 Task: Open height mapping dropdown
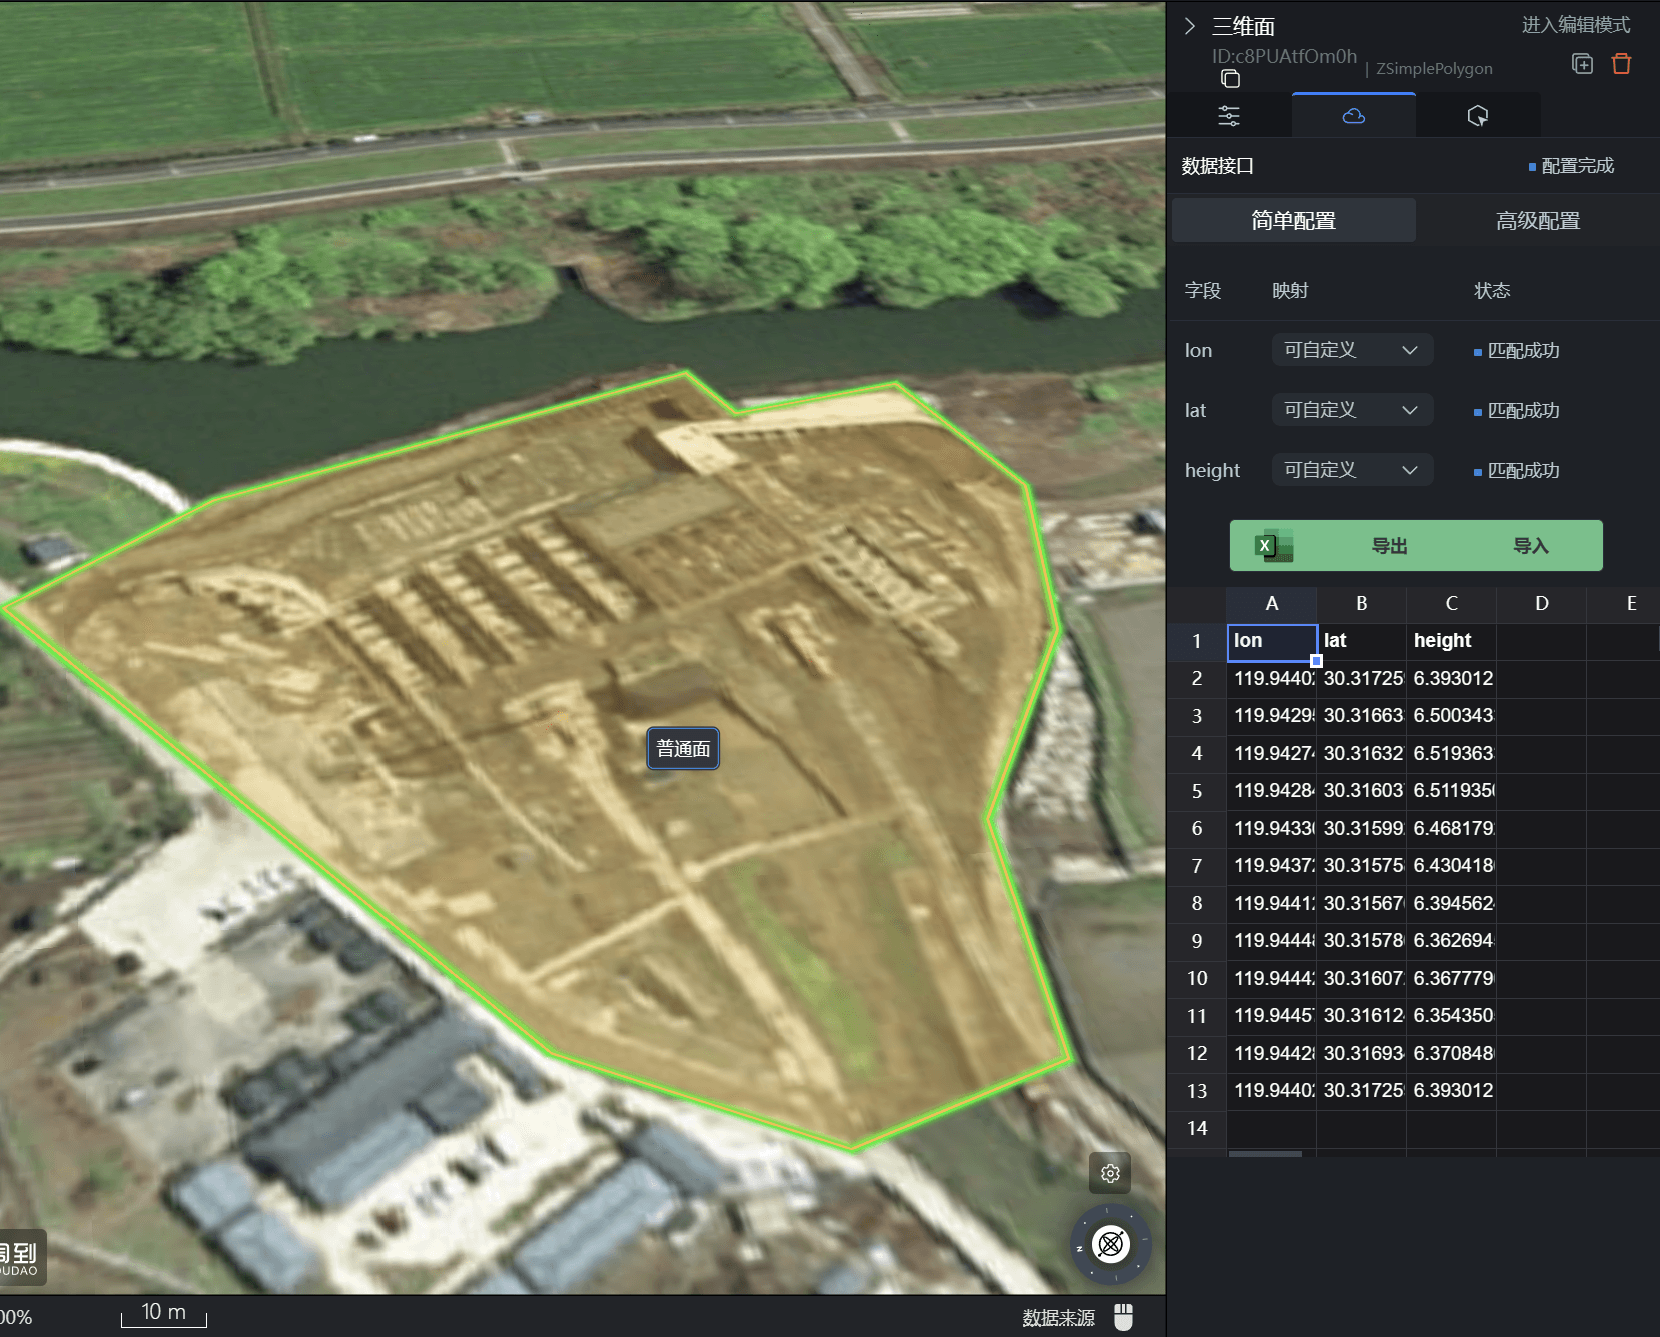1352,470
